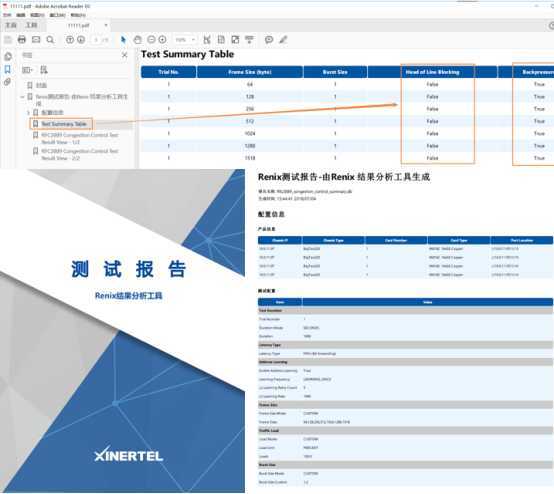Go to previous page arrow
The height and width of the screenshot is (494, 554).
[70, 40]
